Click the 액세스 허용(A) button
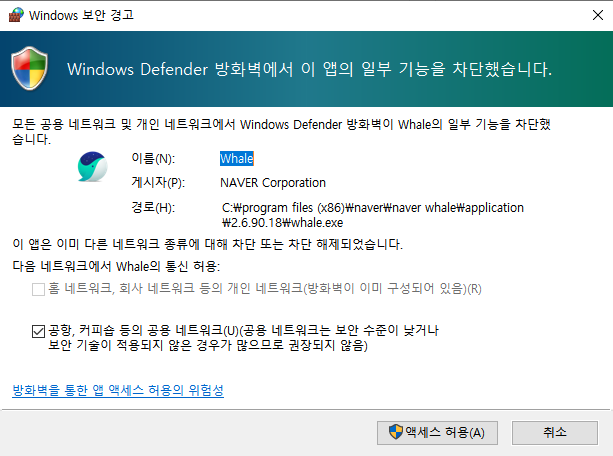This screenshot has height=456, width=613. [x=437, y=433]
